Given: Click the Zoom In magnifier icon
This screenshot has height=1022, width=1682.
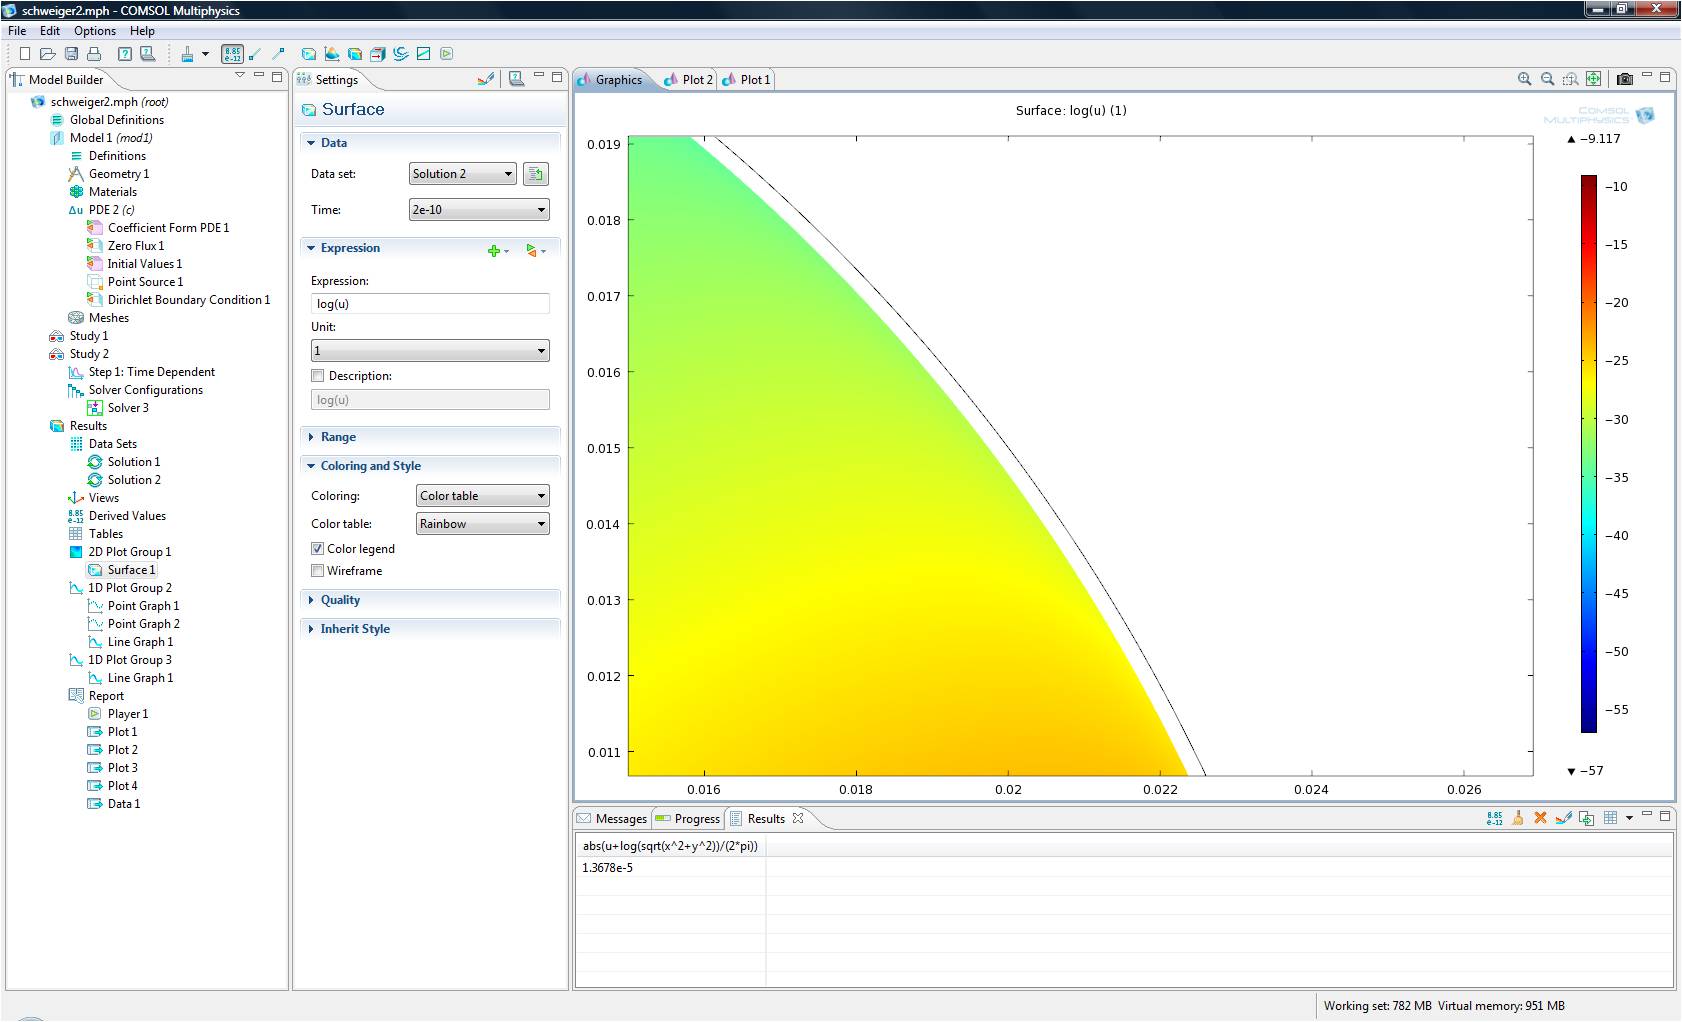Looking at the screenshot, I should tap(1524, 79).
